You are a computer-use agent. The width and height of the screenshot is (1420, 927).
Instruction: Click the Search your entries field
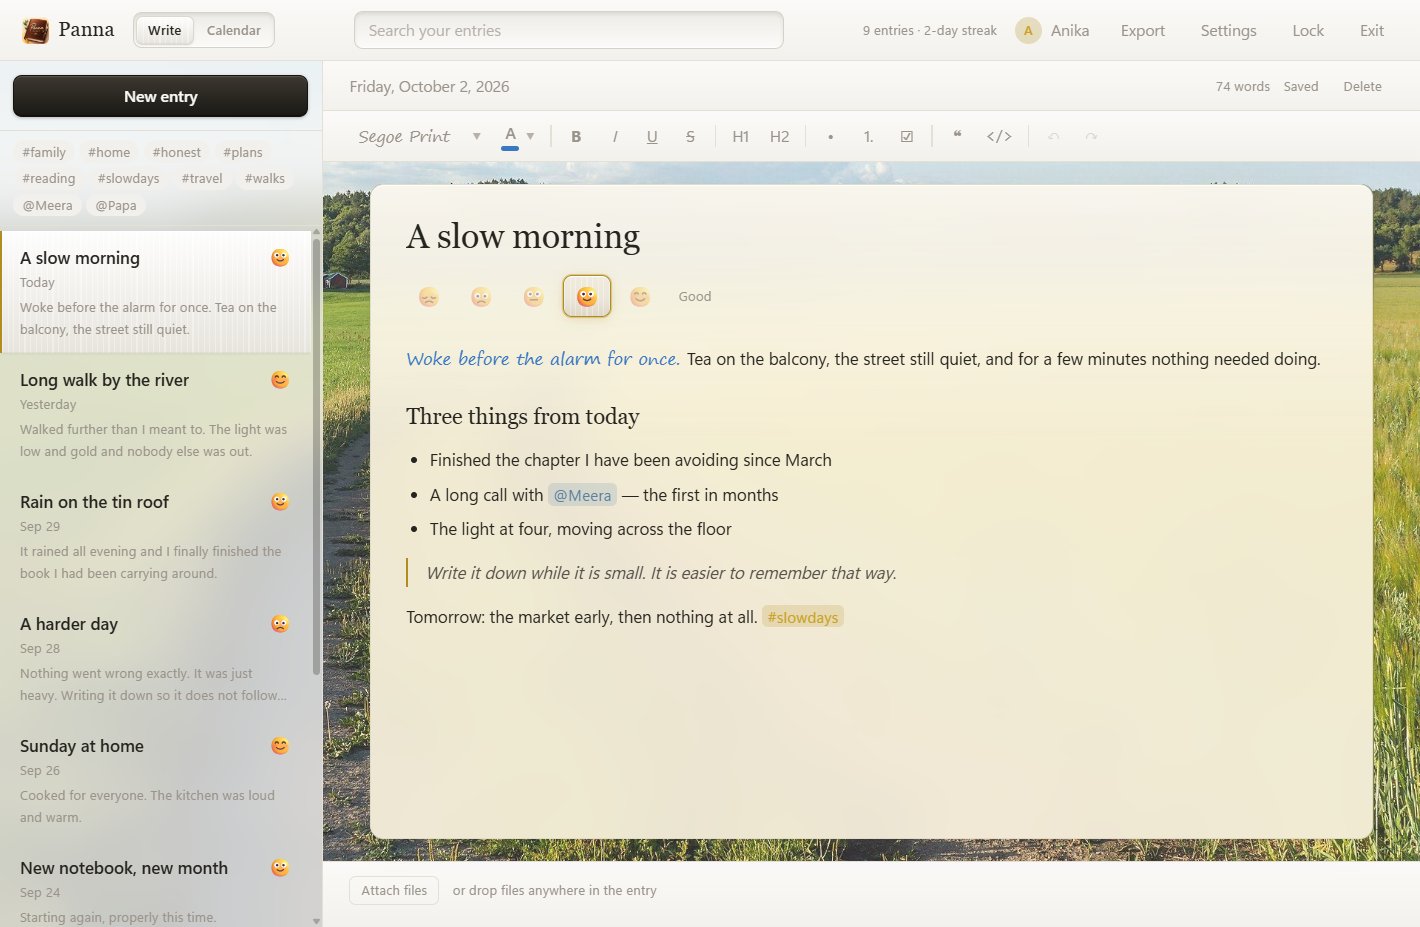coord(569,30)
